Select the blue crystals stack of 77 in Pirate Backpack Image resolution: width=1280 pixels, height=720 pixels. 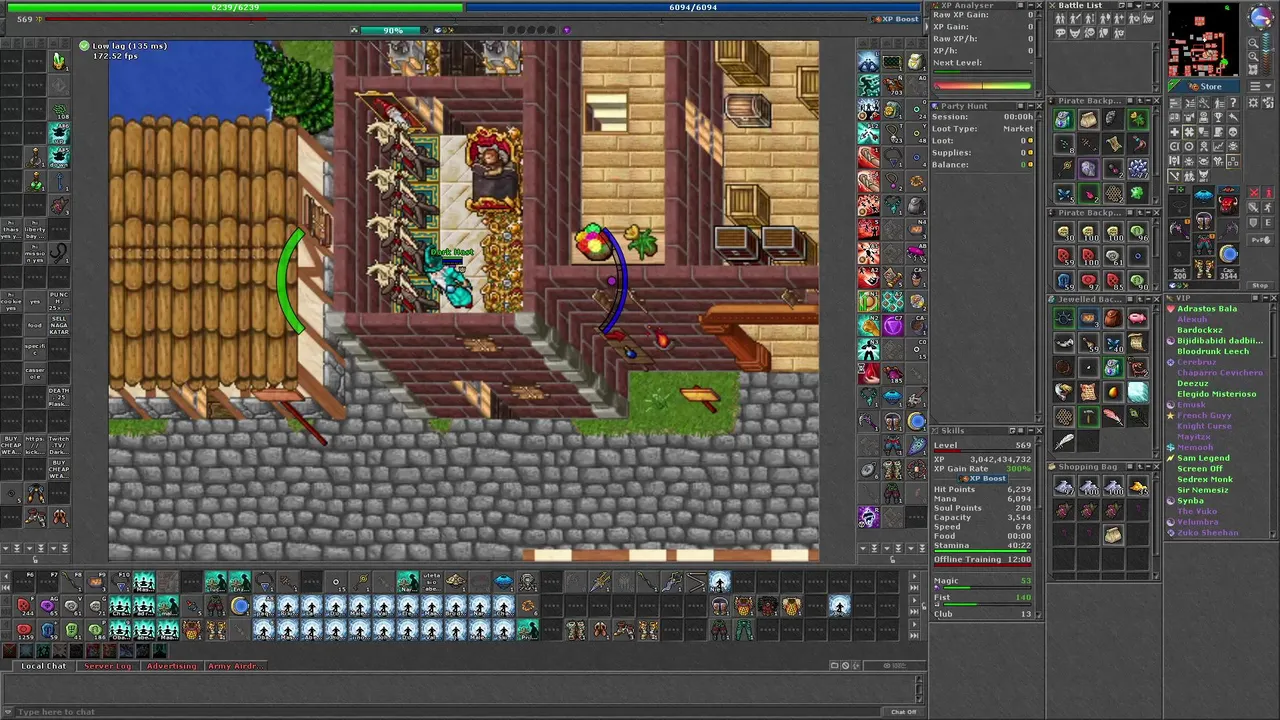[x=1138, y=168]
